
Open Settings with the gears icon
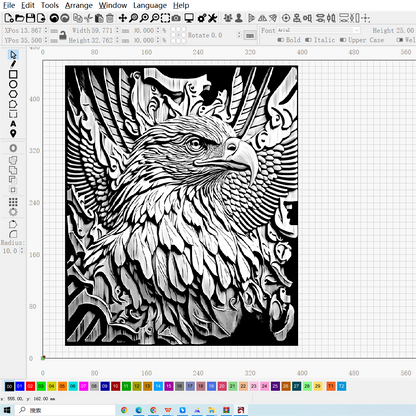coord(202,18)
